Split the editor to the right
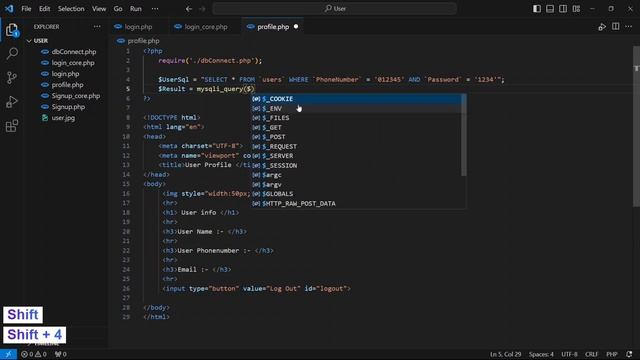This screenshot has width=640, height=360. (616, 27)
